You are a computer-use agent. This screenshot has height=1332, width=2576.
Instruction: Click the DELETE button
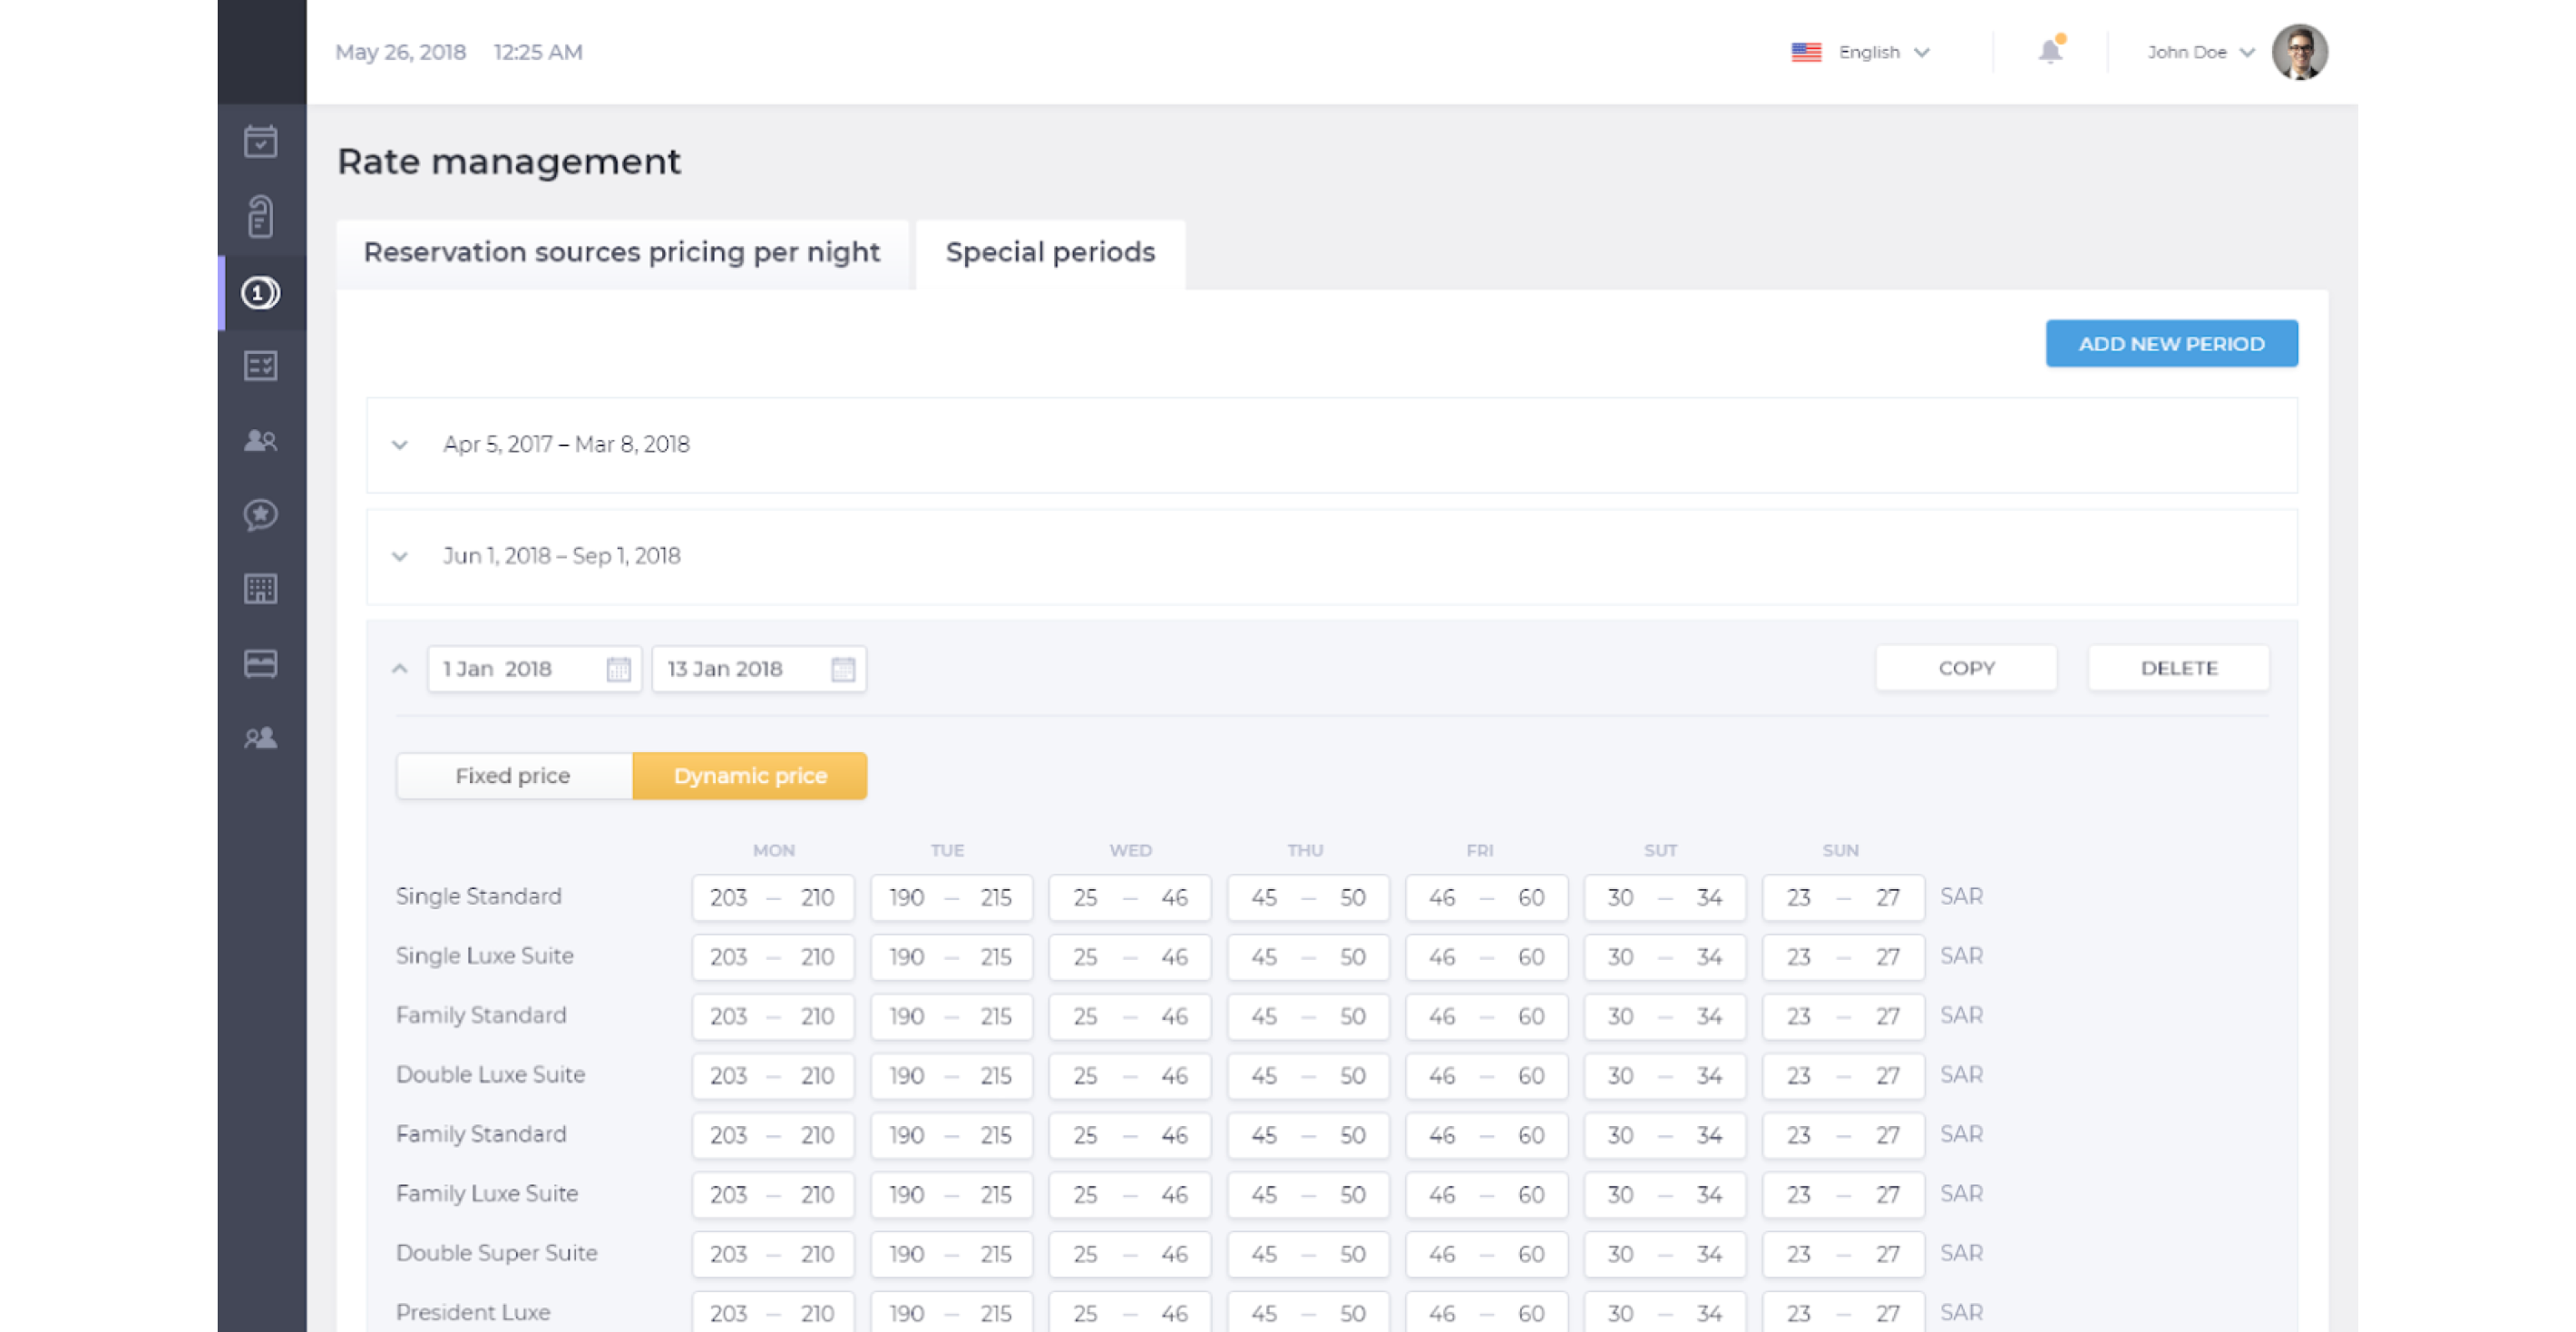[2178, 668]
